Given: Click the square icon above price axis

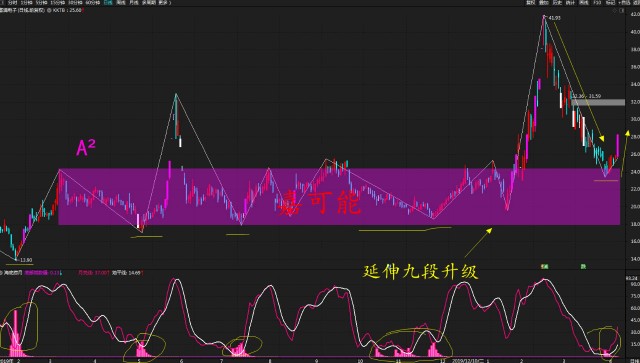Looking at the screenshot, I should coord(621,10).
